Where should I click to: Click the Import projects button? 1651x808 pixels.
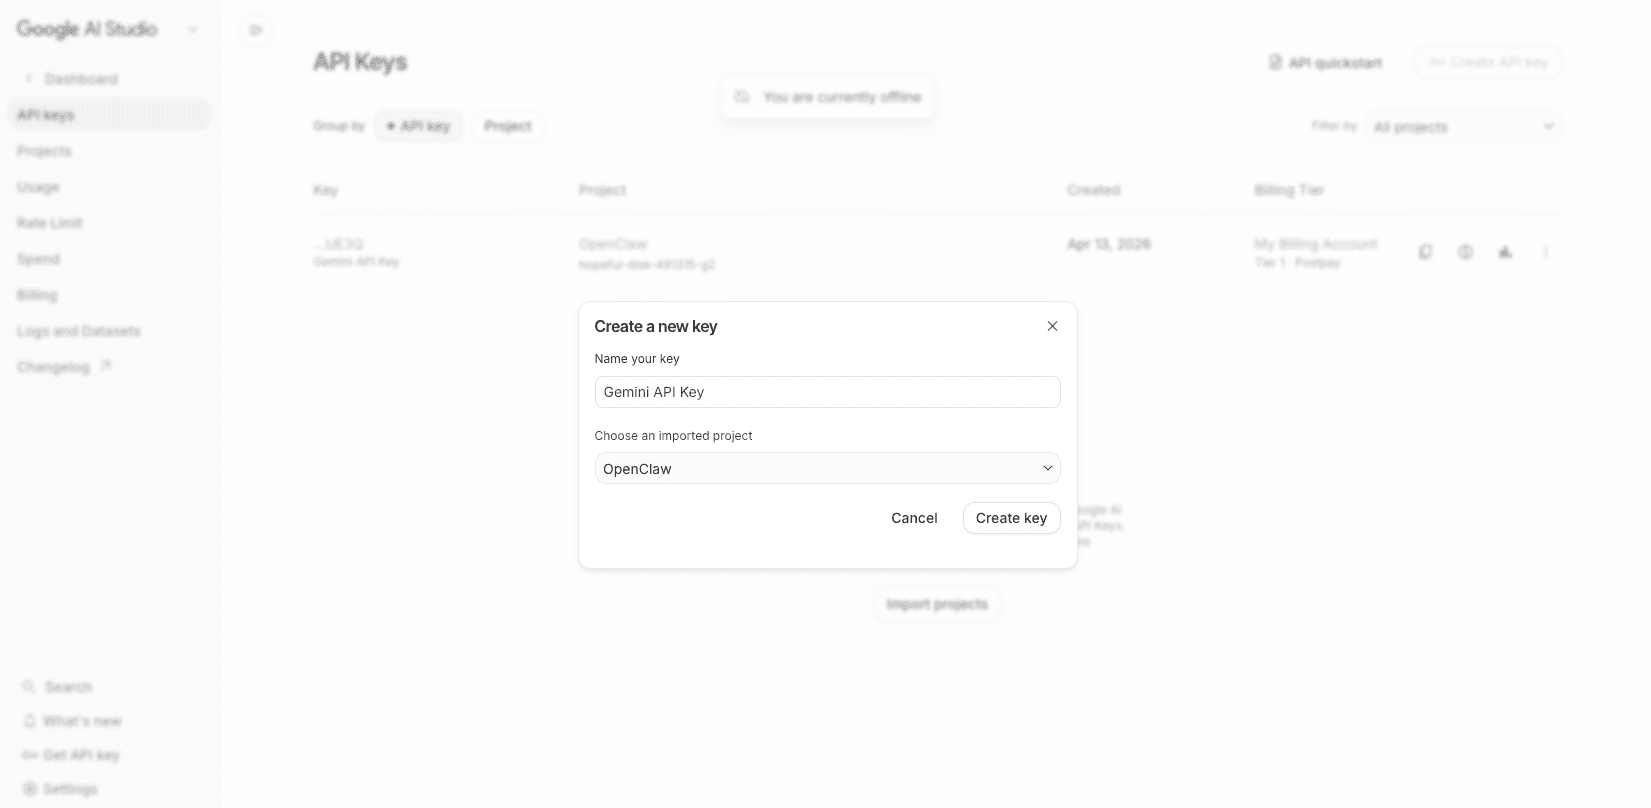937,604
